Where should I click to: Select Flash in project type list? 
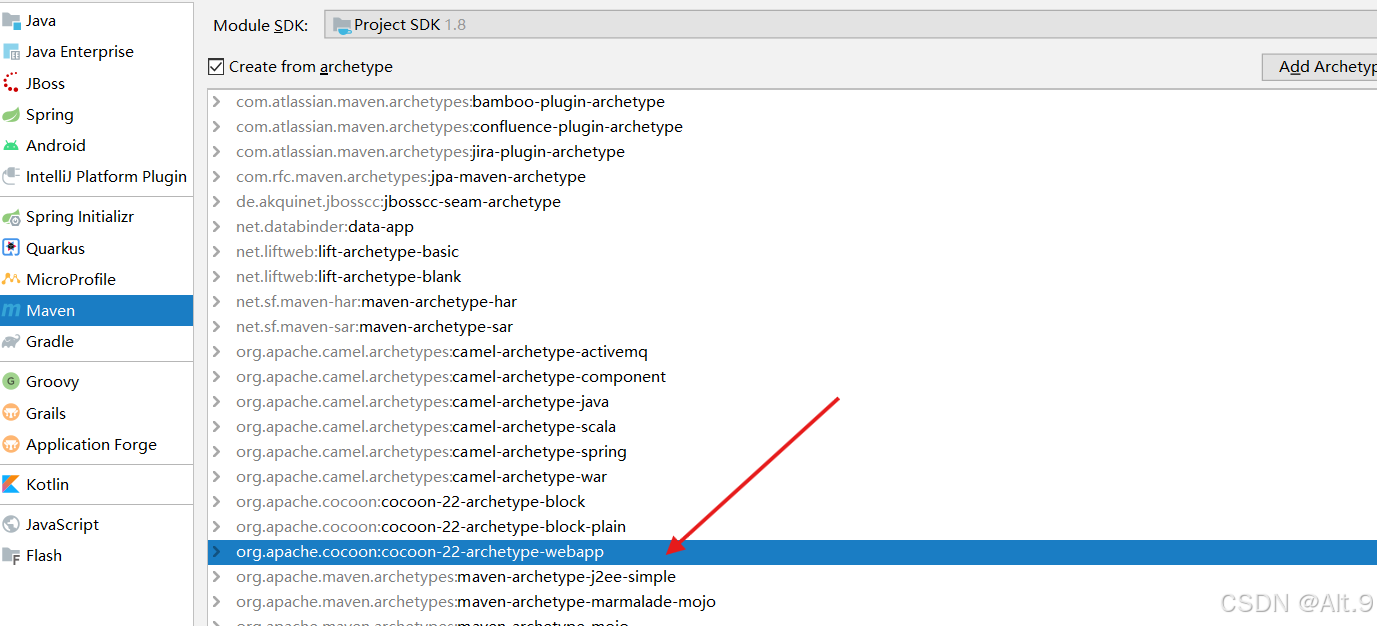tap(96, 556)
